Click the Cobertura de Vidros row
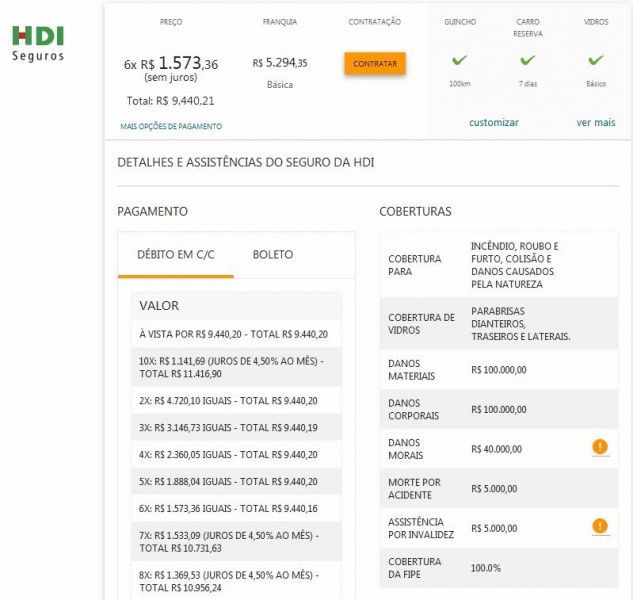This screenshot has height=600, width=633. (x=499, y=324)
